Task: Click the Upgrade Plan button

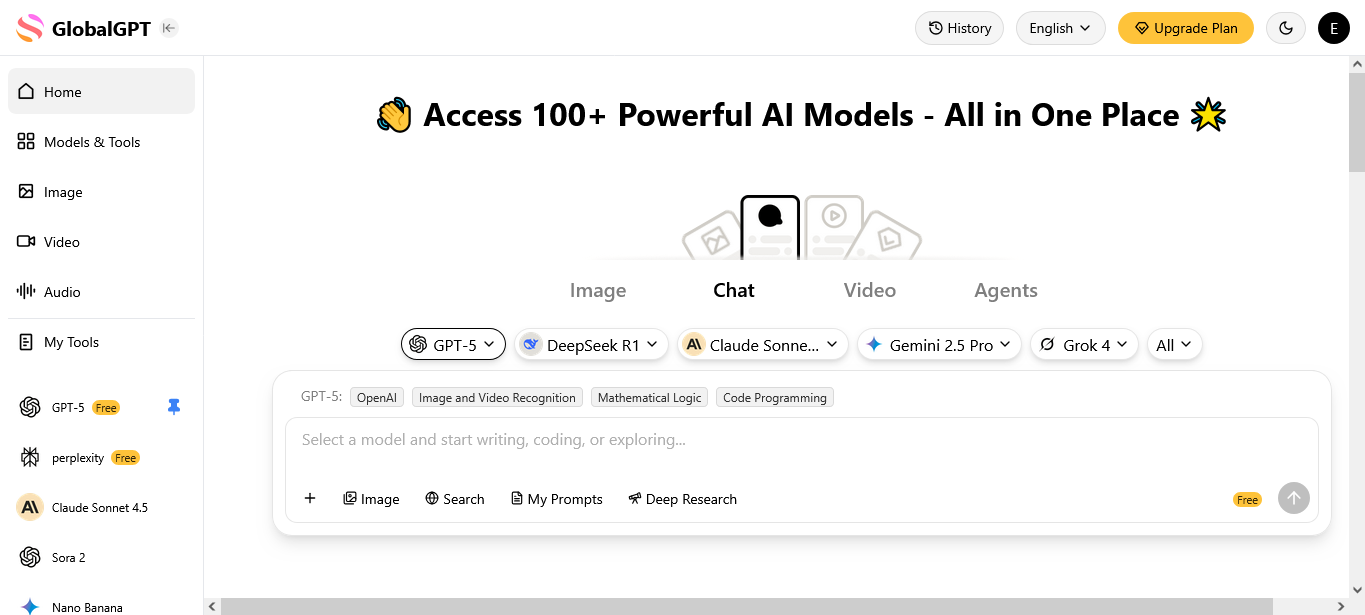Action: click(1185, 28)
